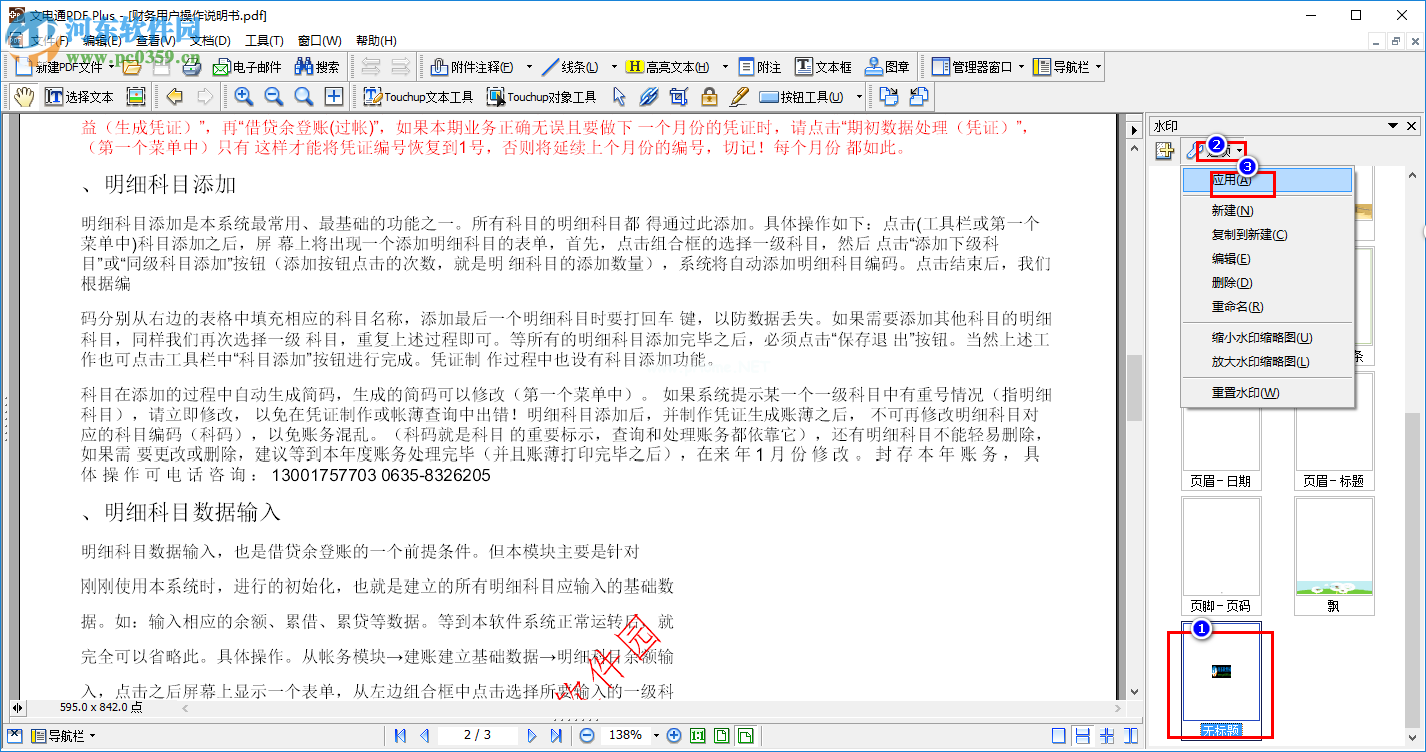This screenshot has width=1426, height=752.
Task: Click the padlock security icon
Action: pos(709,97)
